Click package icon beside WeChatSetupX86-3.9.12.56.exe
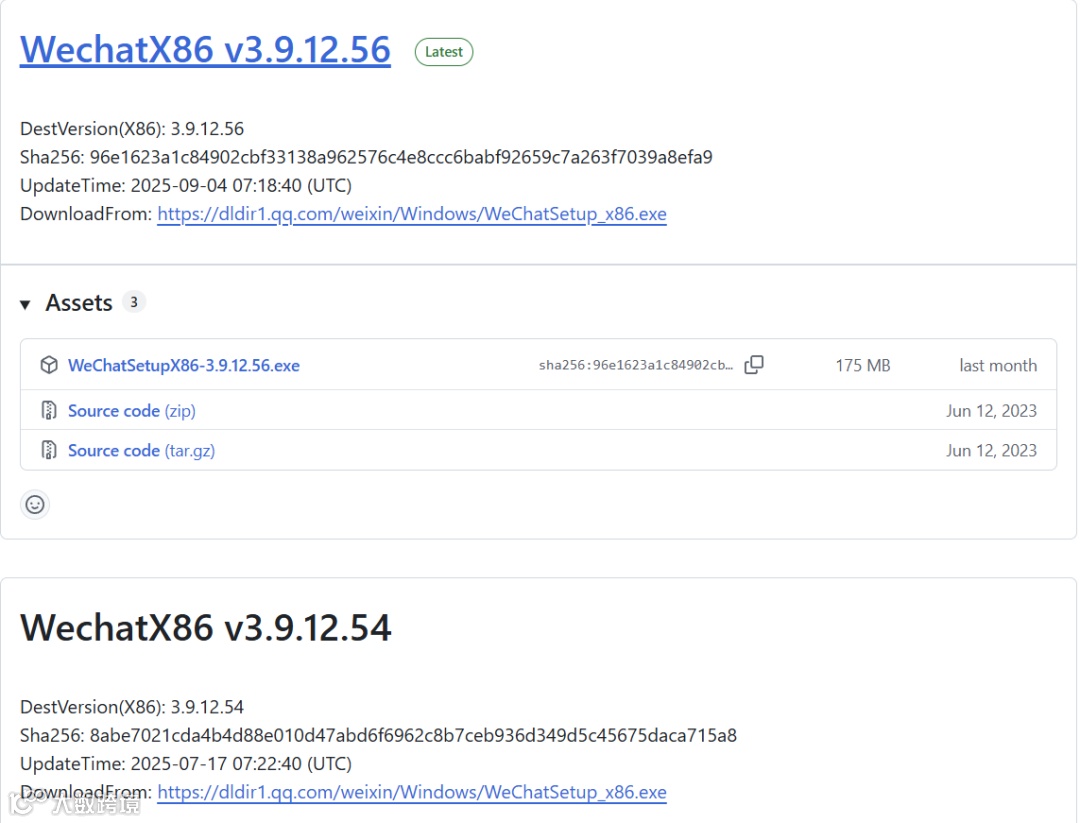 click(x=49, y=364)
